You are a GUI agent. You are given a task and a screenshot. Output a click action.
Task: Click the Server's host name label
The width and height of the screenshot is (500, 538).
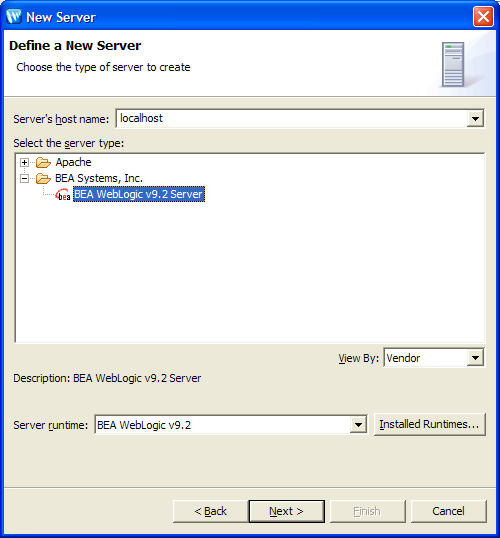click(61, 119)
